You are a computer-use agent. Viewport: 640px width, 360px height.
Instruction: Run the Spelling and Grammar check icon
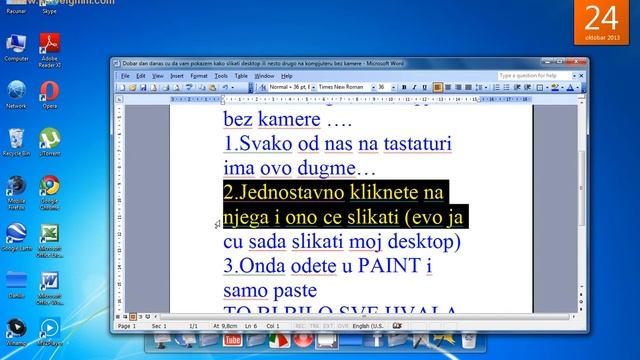click(189, 87)
